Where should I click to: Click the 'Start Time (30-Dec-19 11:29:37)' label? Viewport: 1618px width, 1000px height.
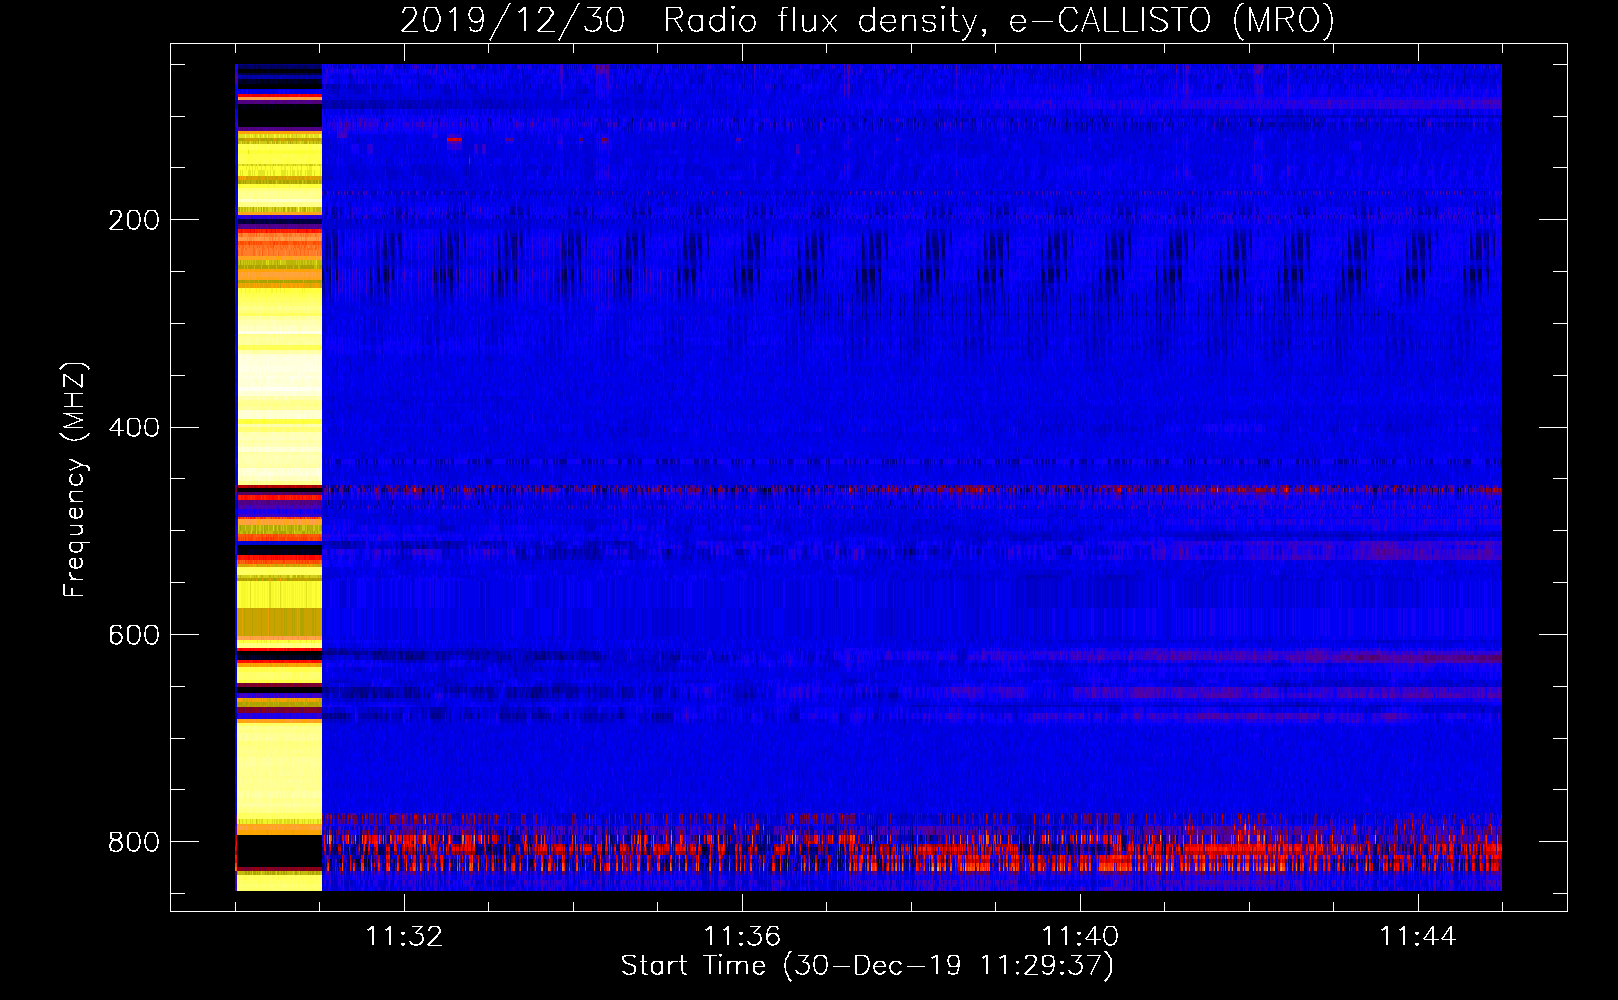tap(867, 966)
